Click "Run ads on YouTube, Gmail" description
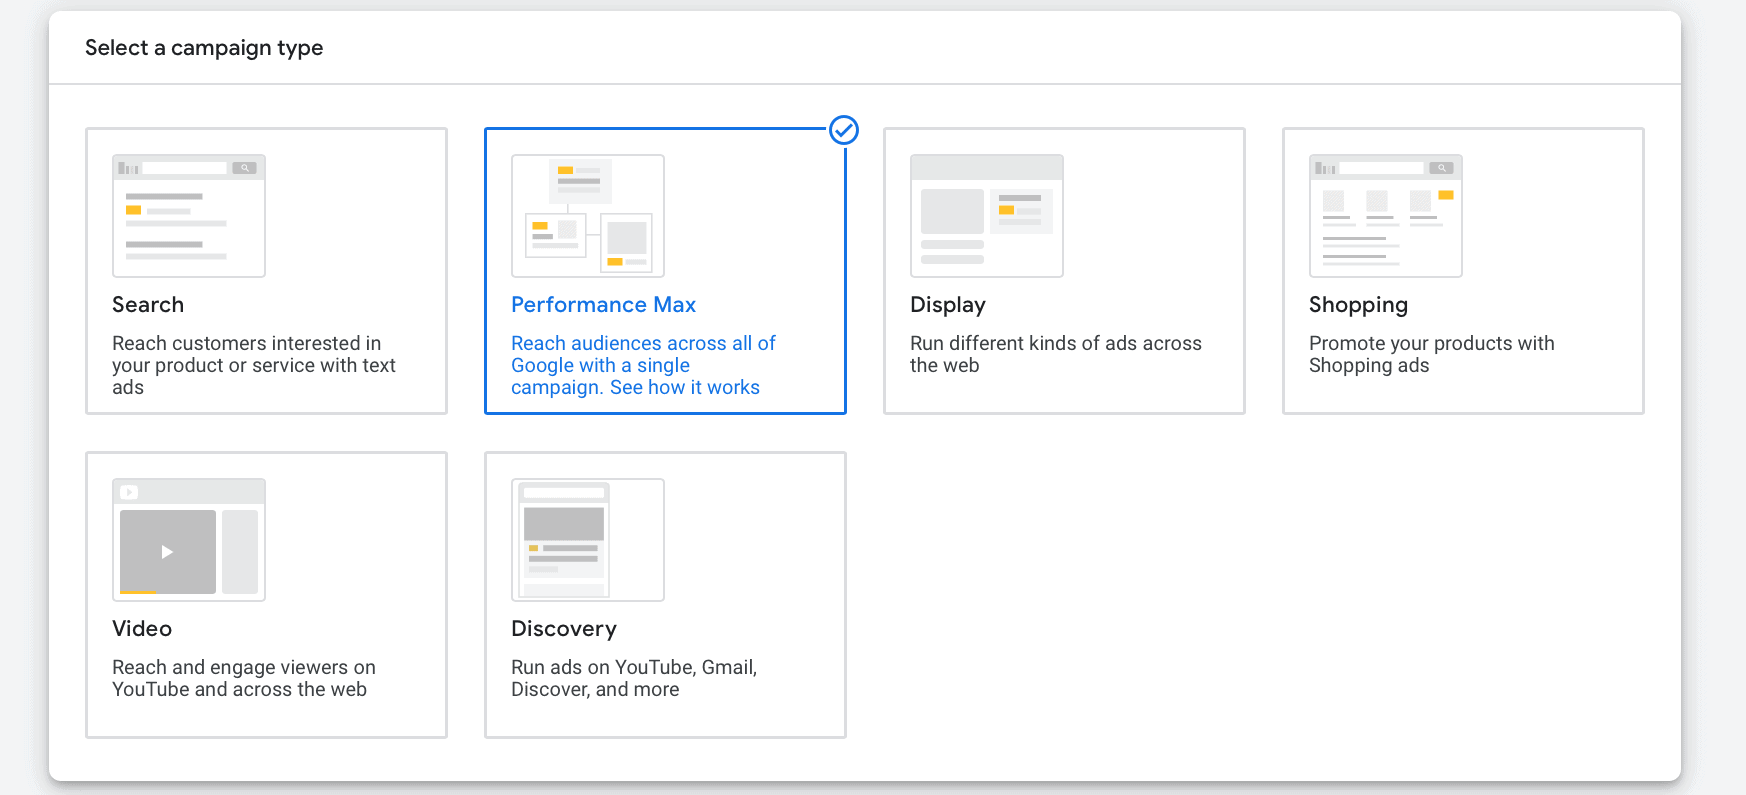The image size is (1746, 795). coord(634,678)
